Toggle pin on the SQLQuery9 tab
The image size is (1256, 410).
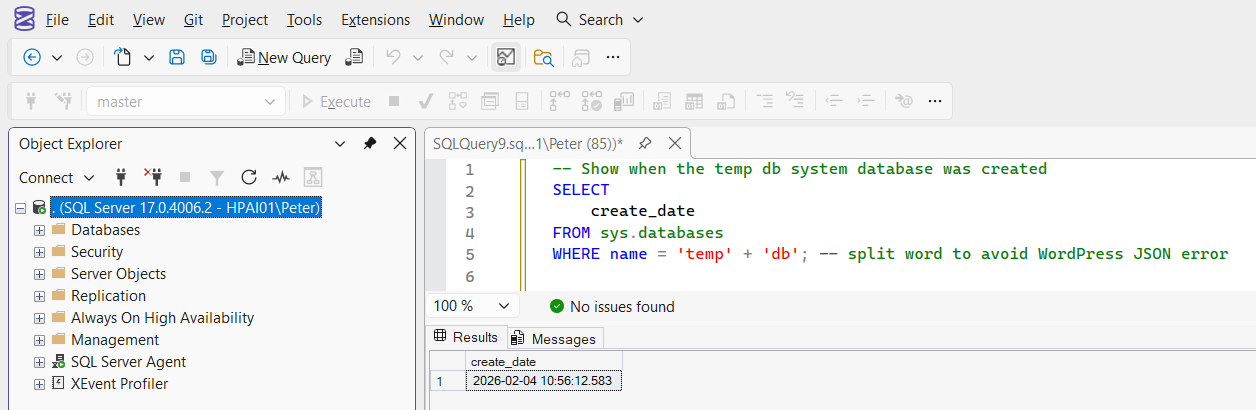[x=645, y=143]
